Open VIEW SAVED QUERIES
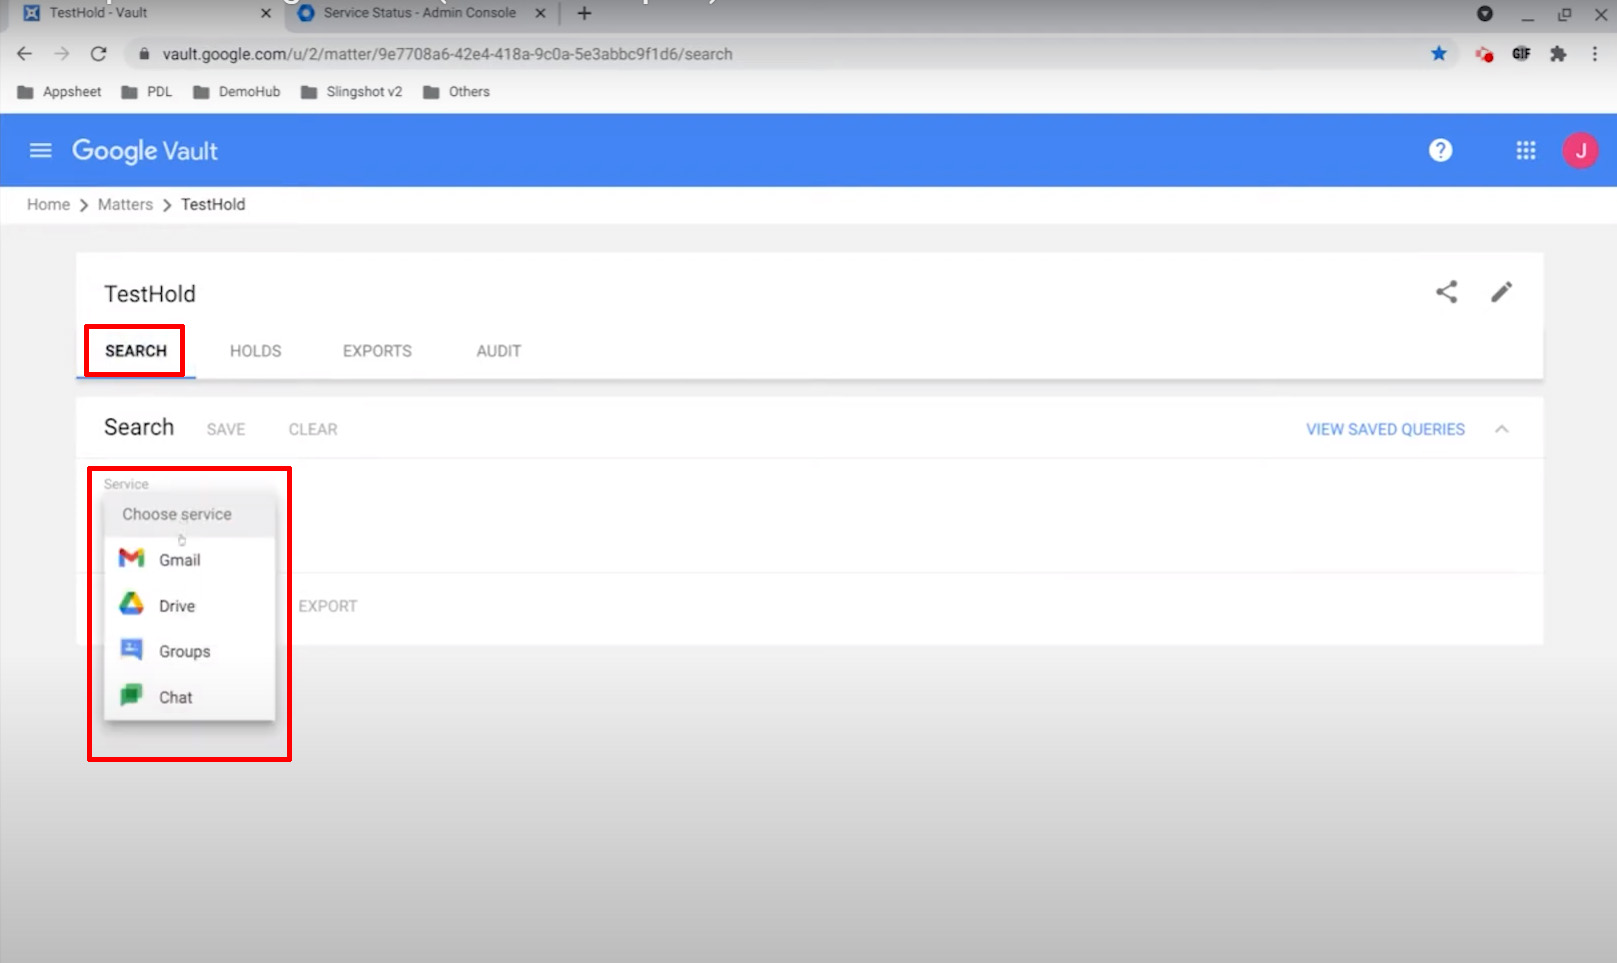The width and height of the screenshot is (1617, 963). [x=1384, y=428]
